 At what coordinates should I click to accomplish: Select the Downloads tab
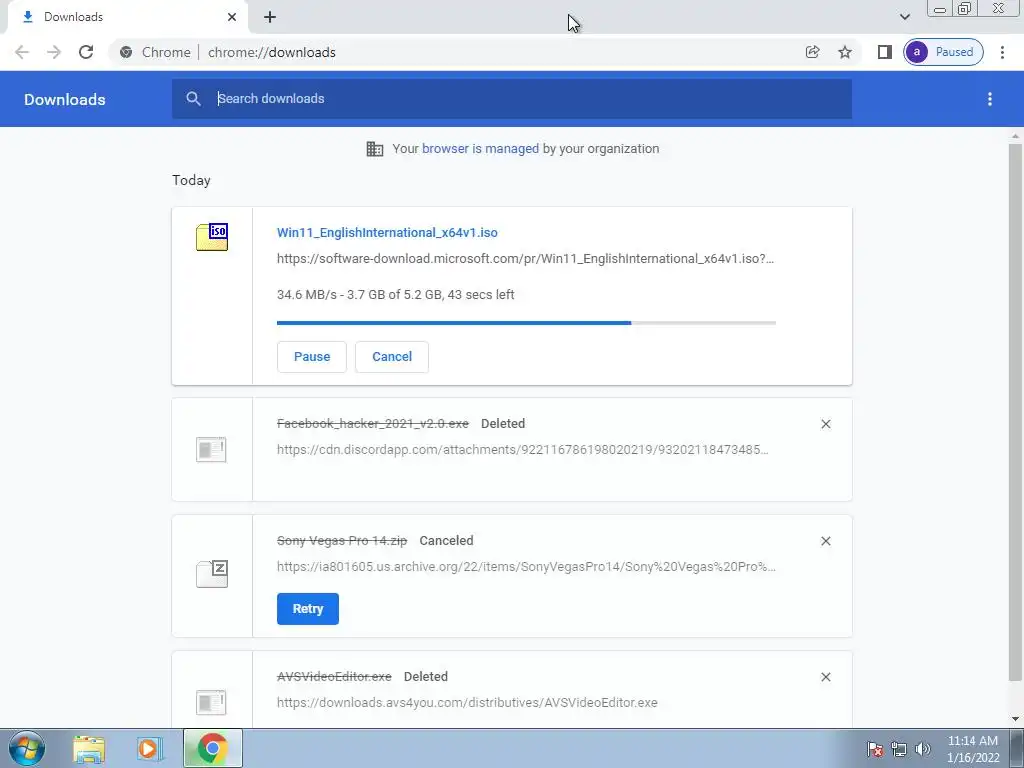point(127,17)
